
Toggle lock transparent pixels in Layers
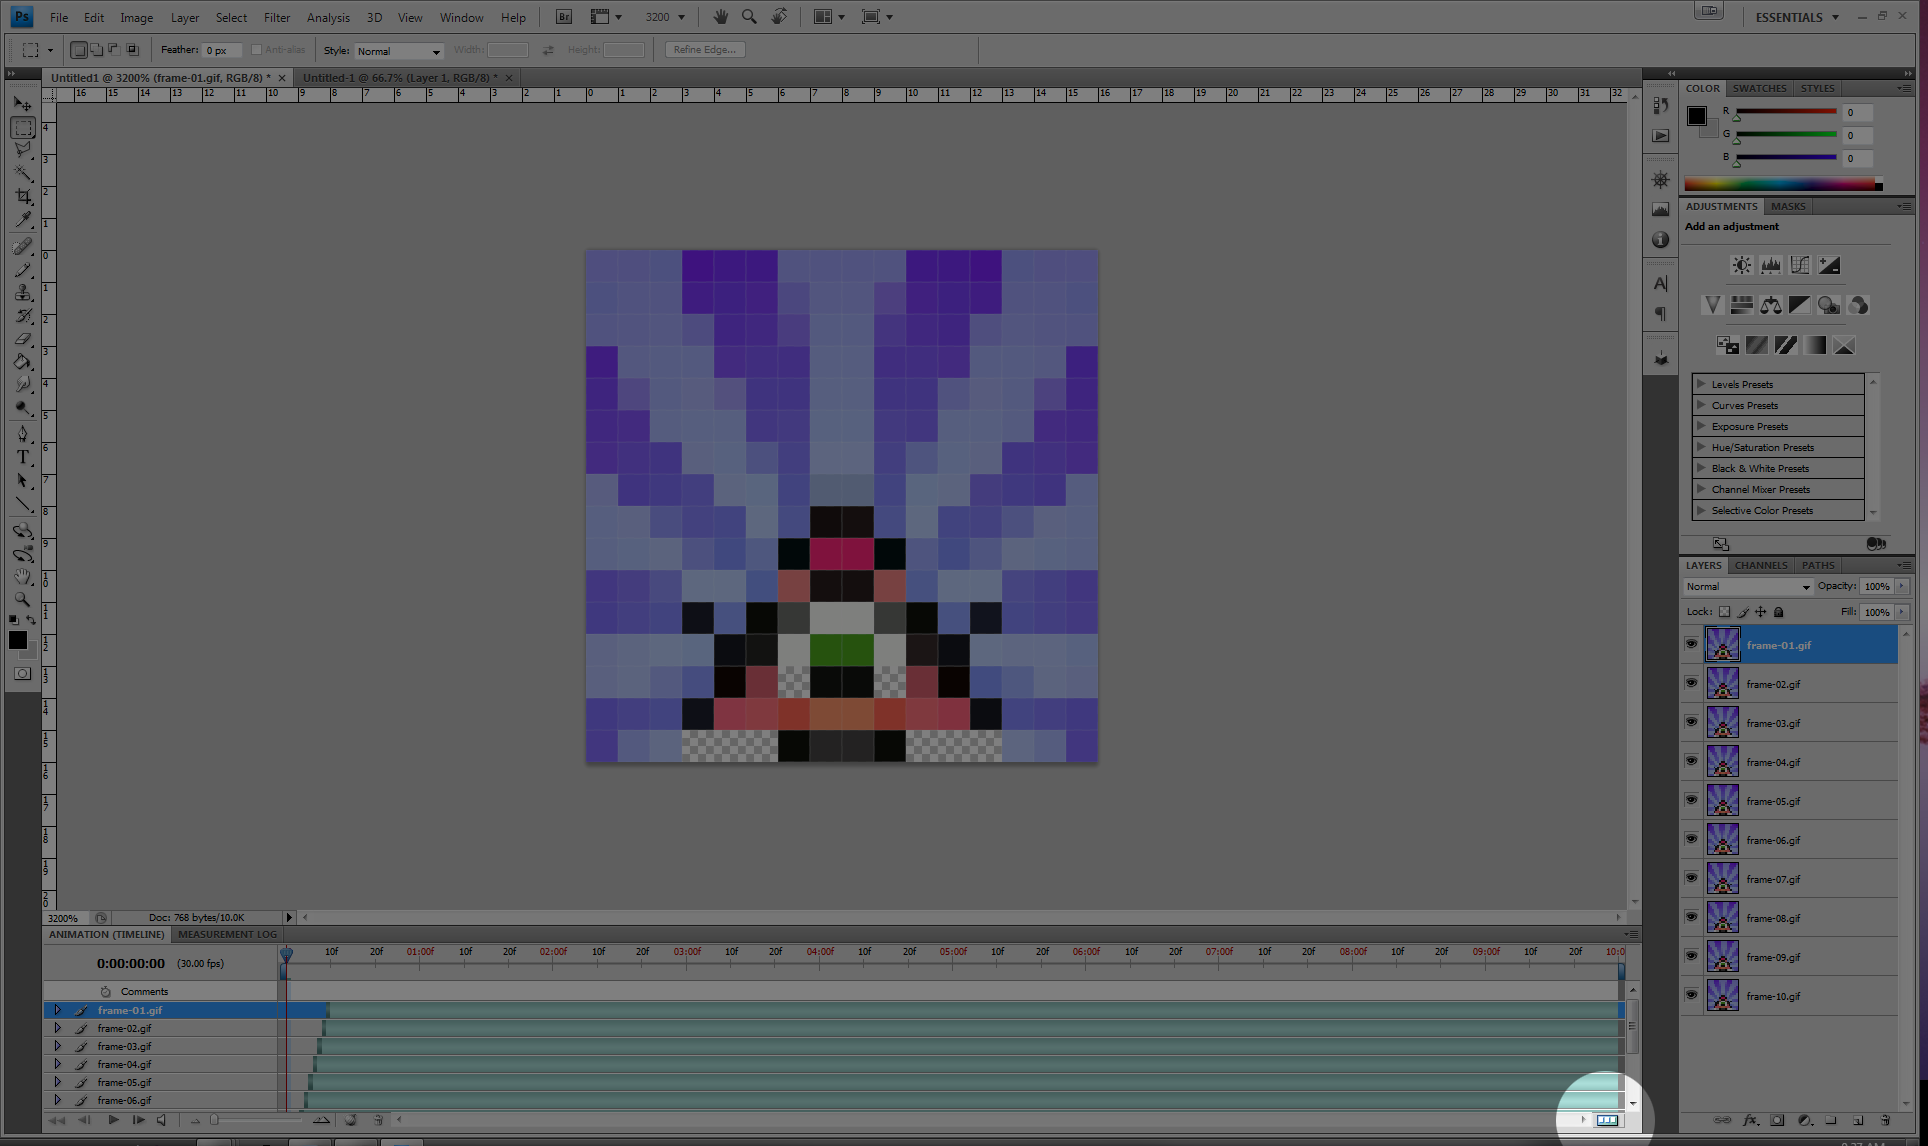point(1725,612)
